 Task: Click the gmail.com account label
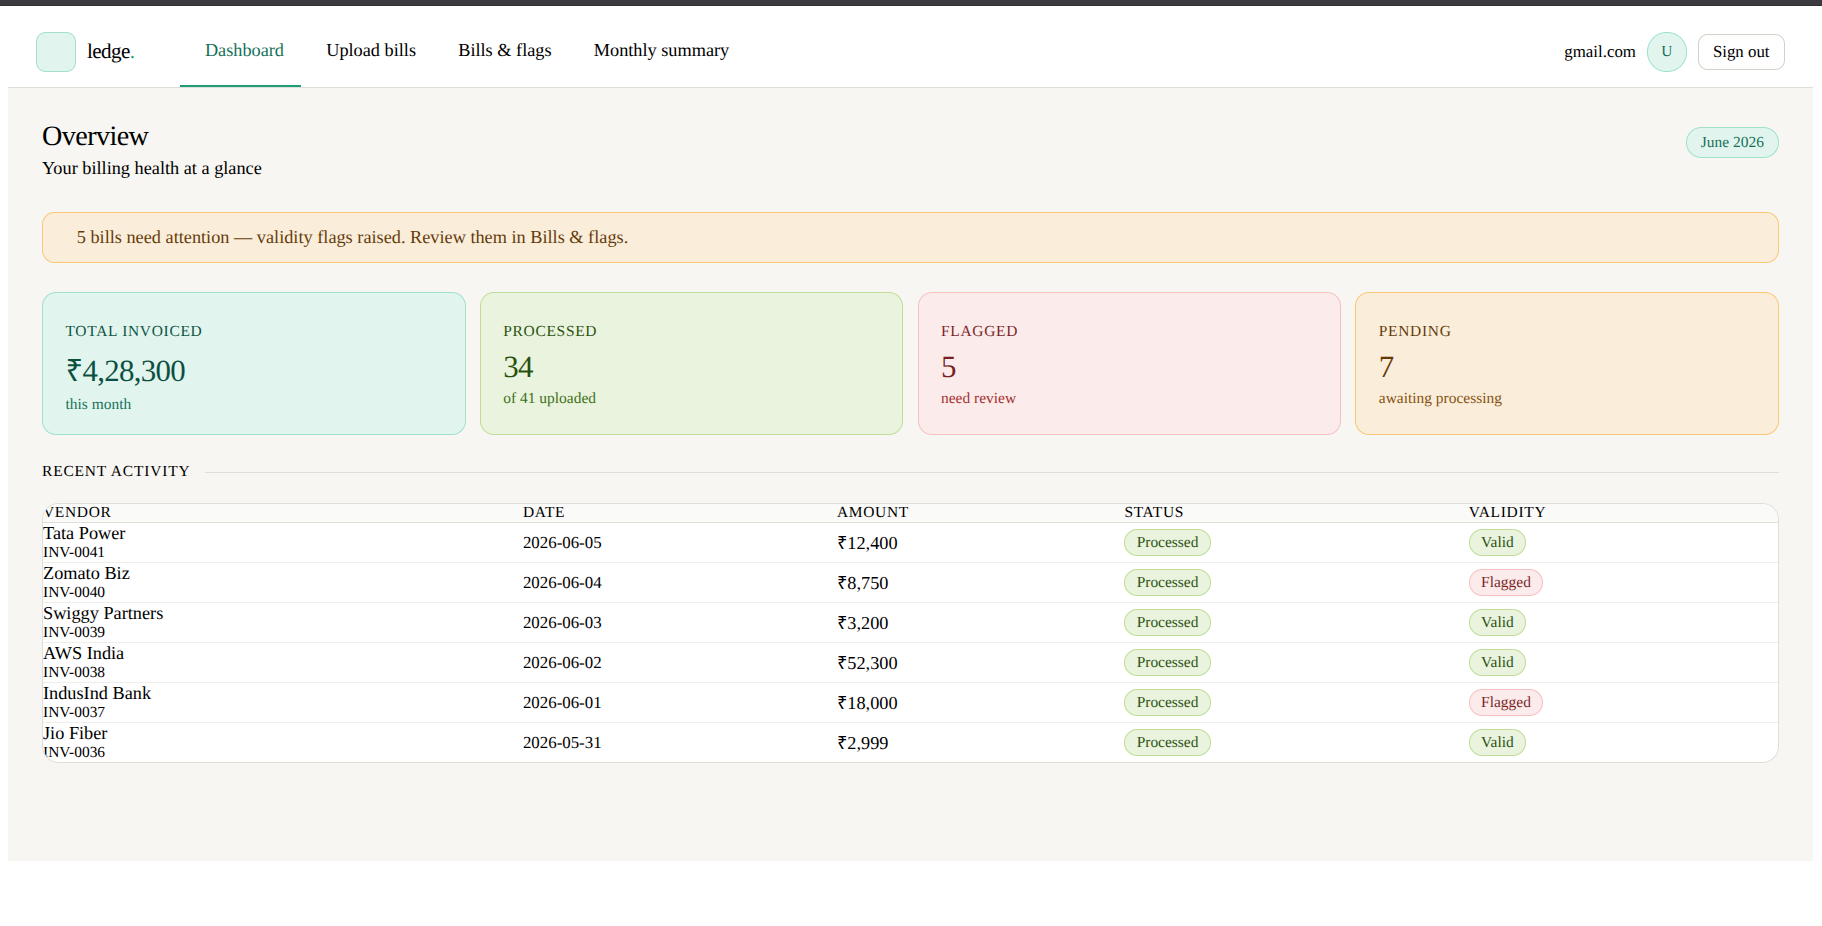click(1600, 52)
